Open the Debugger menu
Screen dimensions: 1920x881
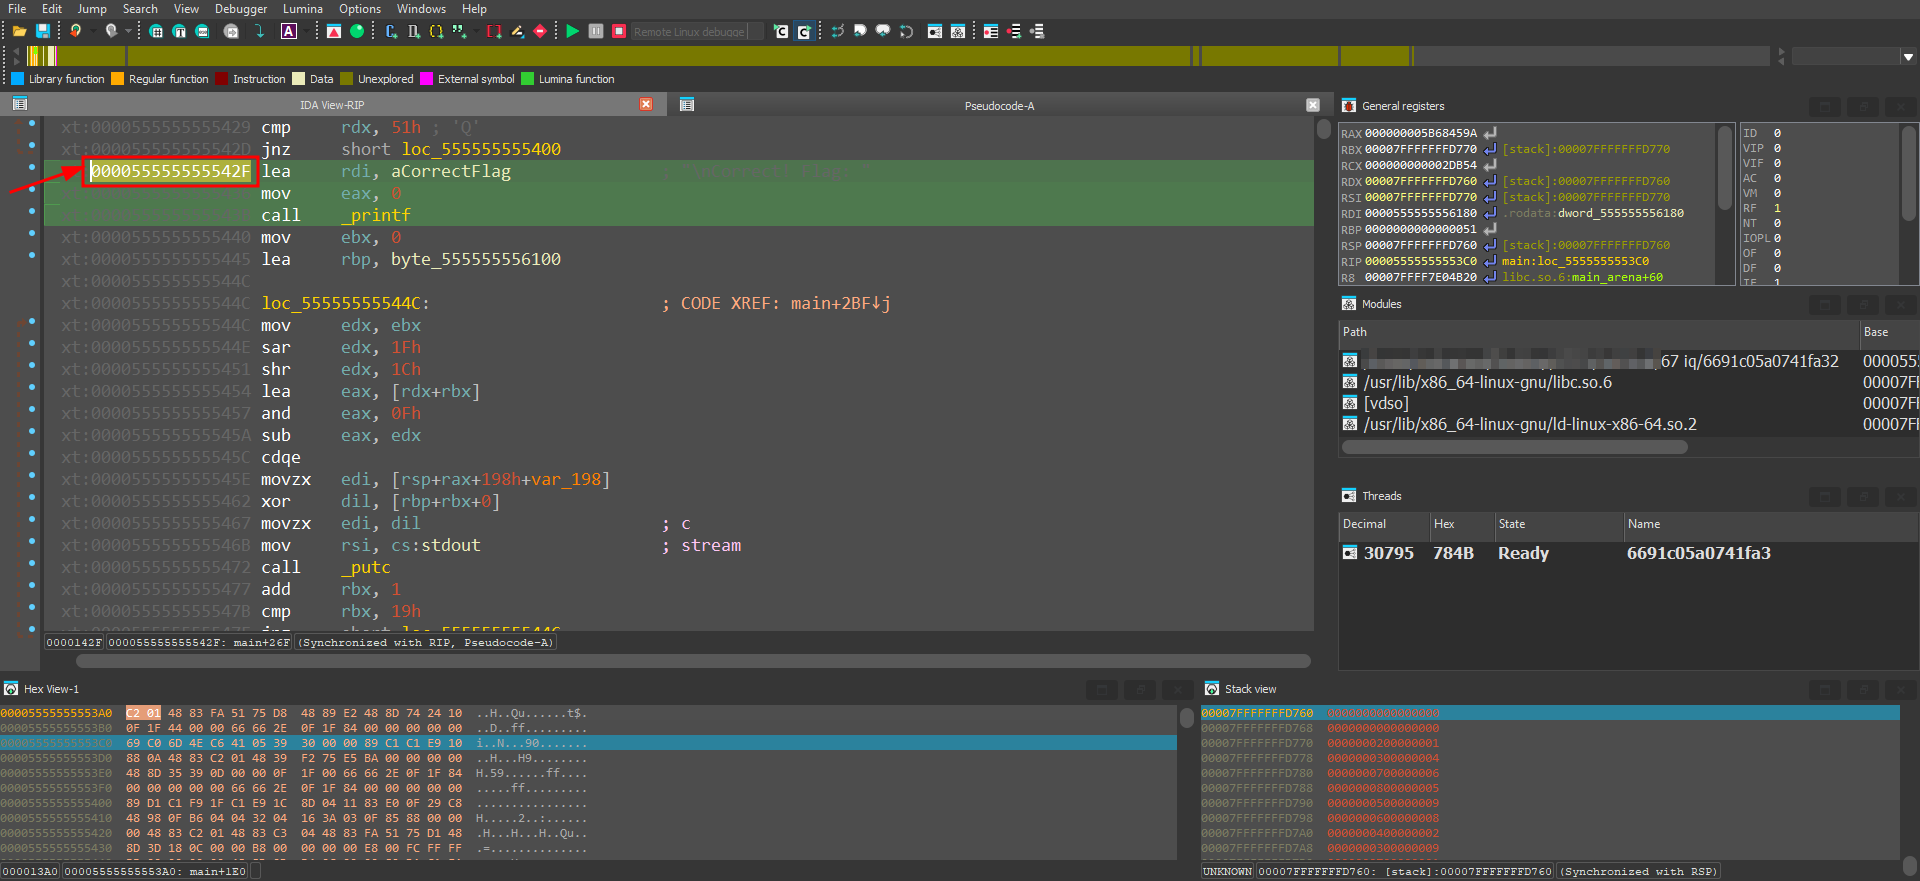click(x=241, y=9)
